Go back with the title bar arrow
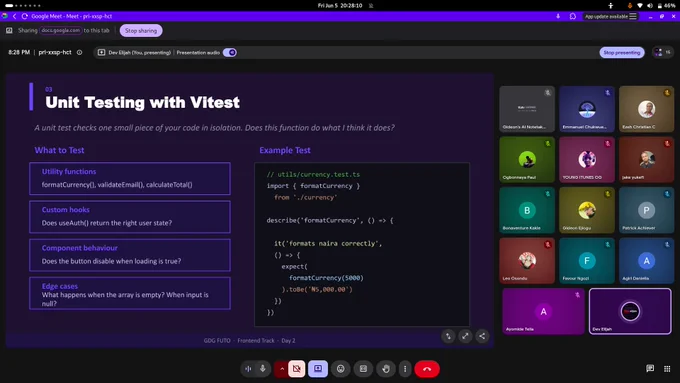This screenshot has height=383, width=680. [14, 16]
